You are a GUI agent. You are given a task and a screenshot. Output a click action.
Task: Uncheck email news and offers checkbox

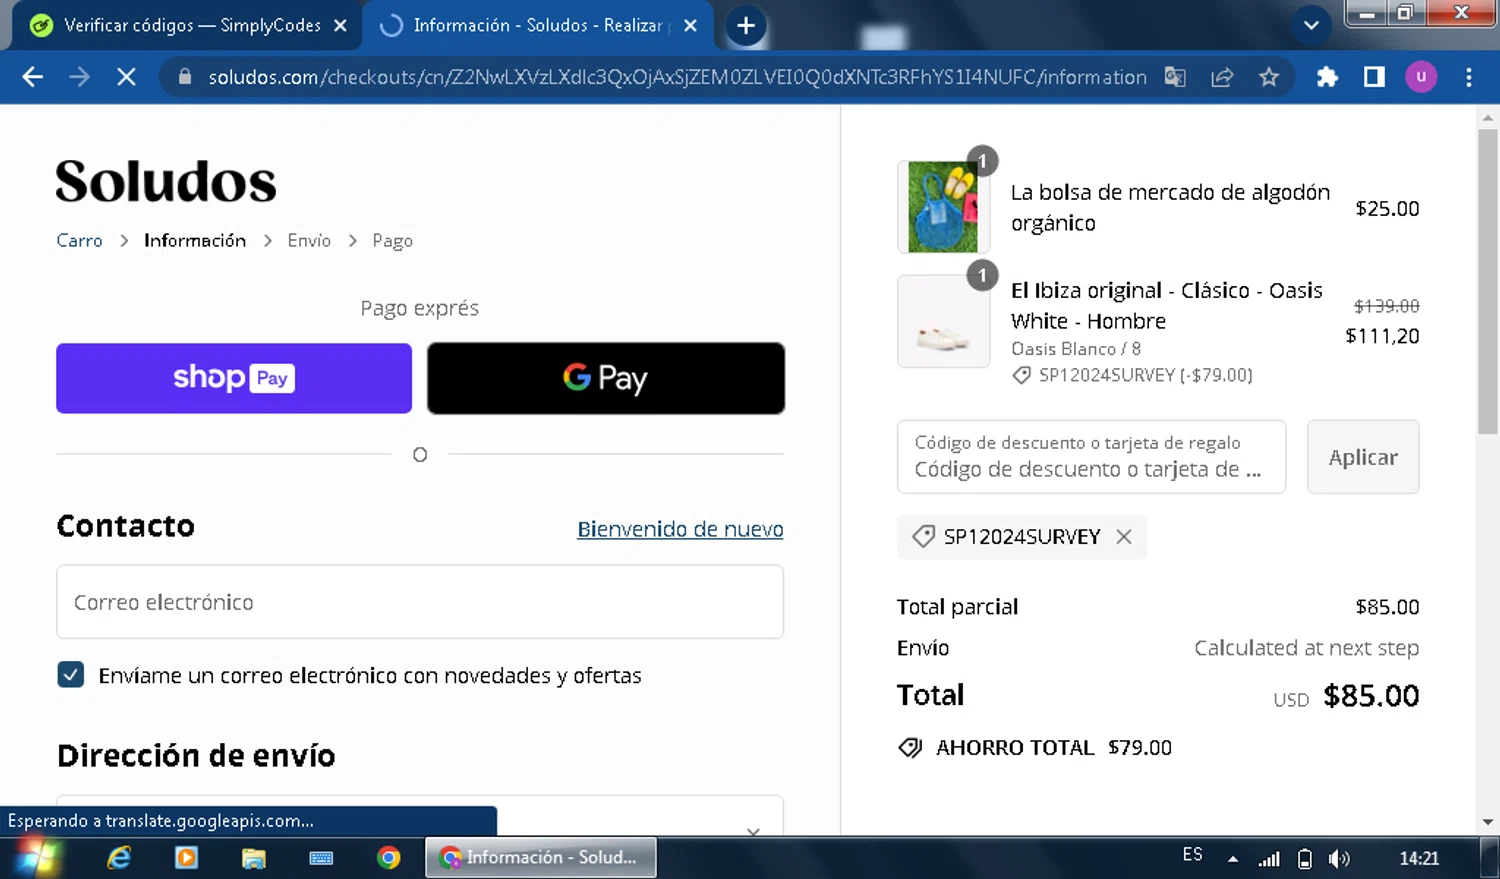click(x=70, y=675)
